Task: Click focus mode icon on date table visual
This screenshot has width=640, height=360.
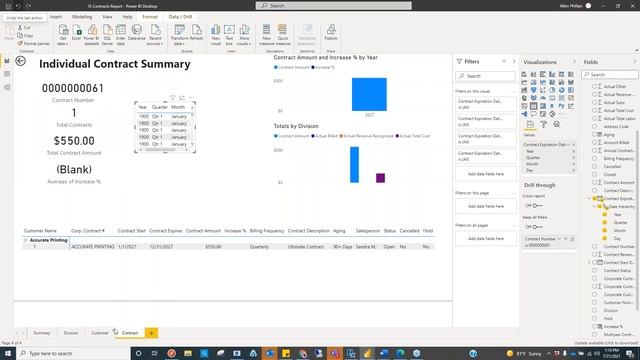Action: coord(182,98)
